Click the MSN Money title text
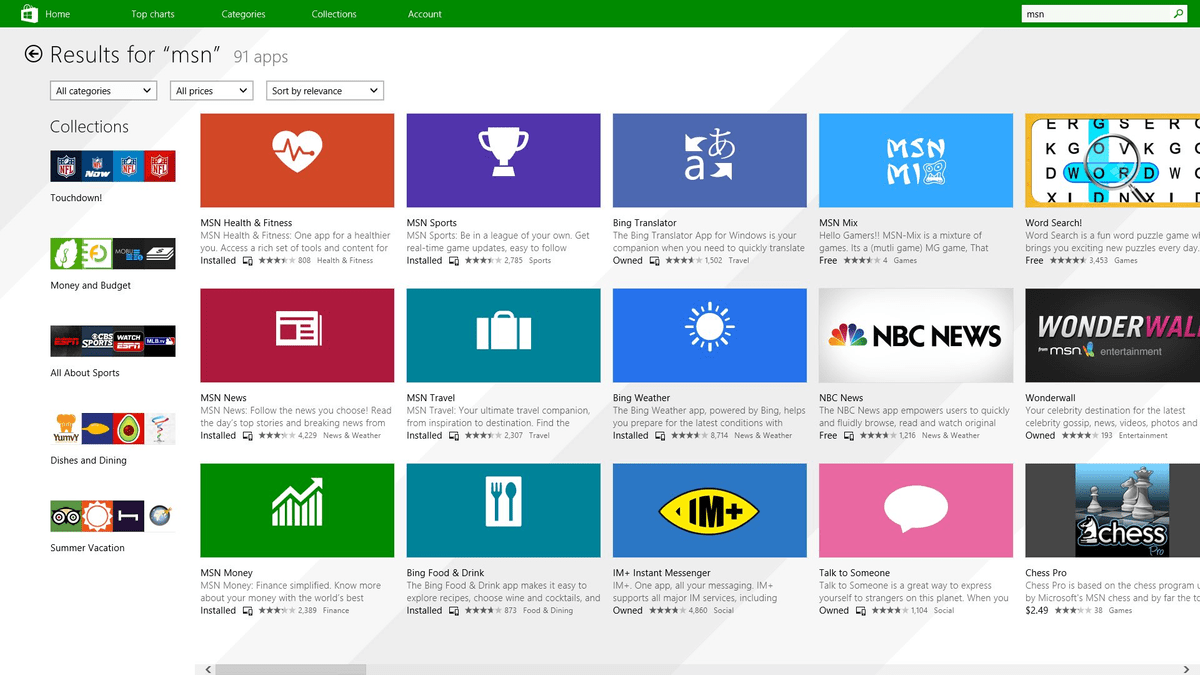 tap(227, 573)
